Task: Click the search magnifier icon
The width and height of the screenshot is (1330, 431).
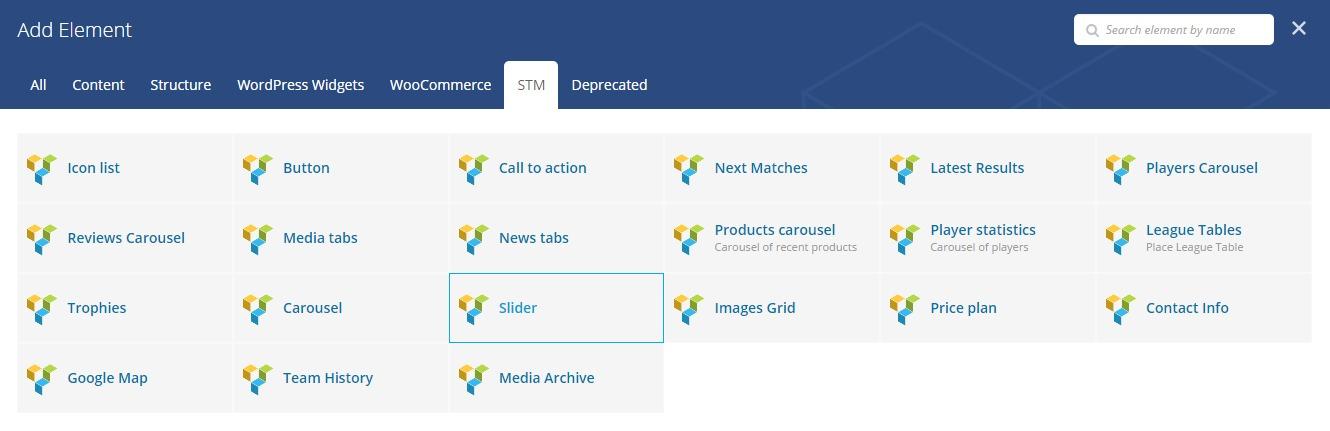Action: pos(1092,30)
